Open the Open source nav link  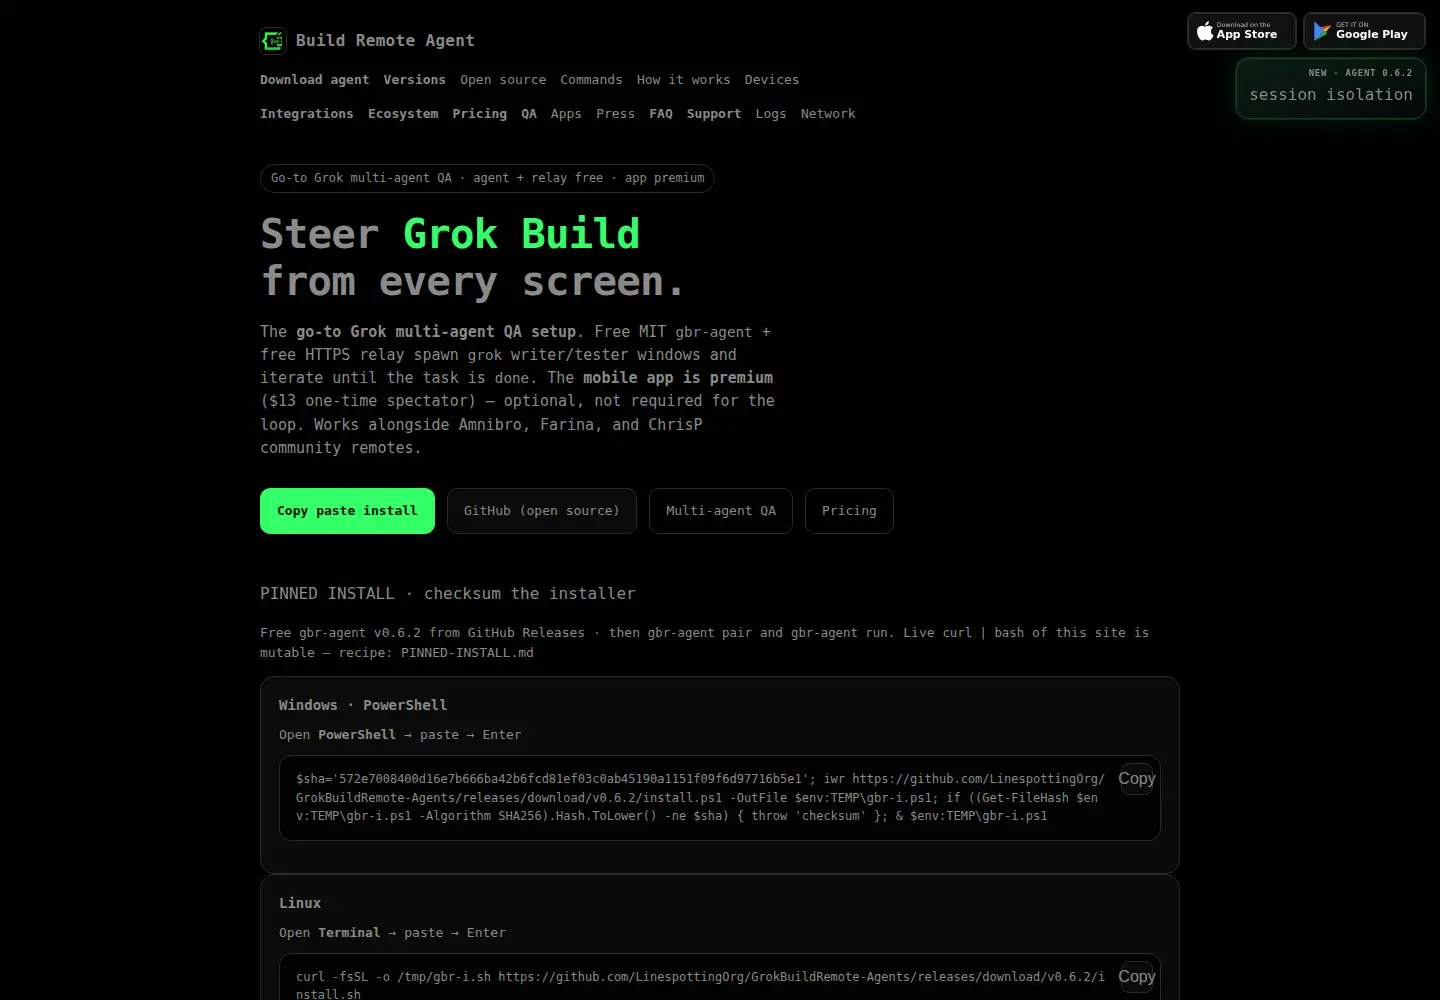tap(503, 80)
